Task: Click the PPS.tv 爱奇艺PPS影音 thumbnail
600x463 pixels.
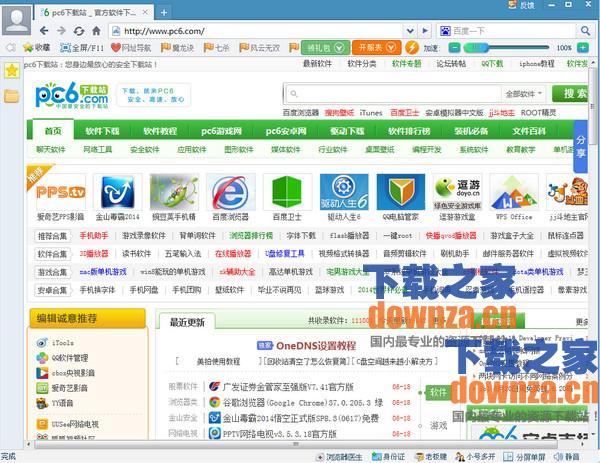Action: click(60, 192)
